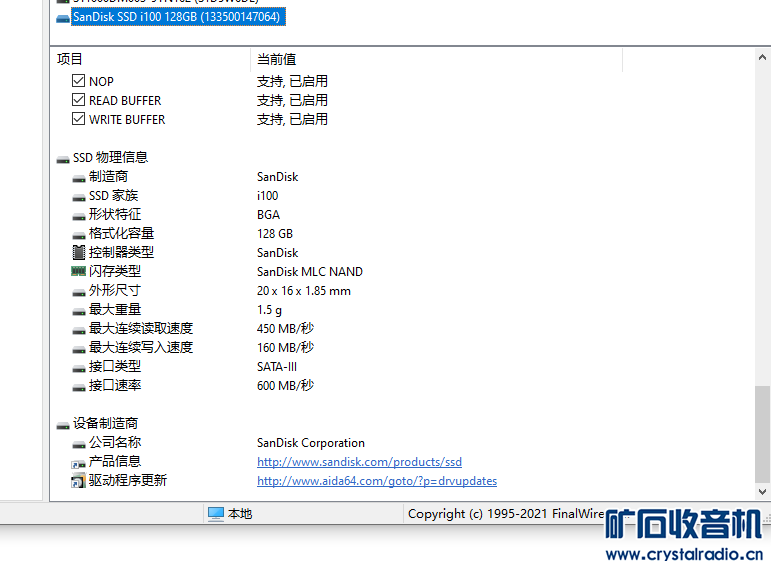The image size is (771, 567).
Task: Click the 接口速率 row icon
Action: (79, 388)
